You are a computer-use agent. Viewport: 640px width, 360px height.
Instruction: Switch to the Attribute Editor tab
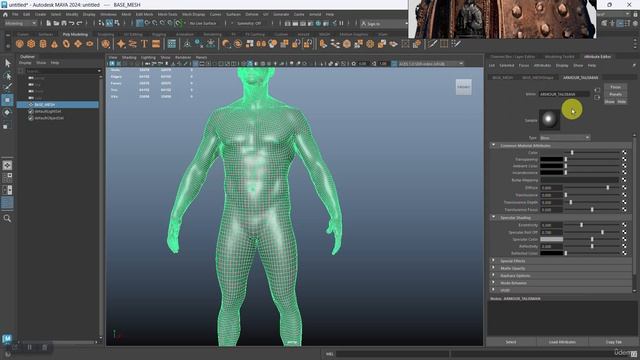coord(597,57)
